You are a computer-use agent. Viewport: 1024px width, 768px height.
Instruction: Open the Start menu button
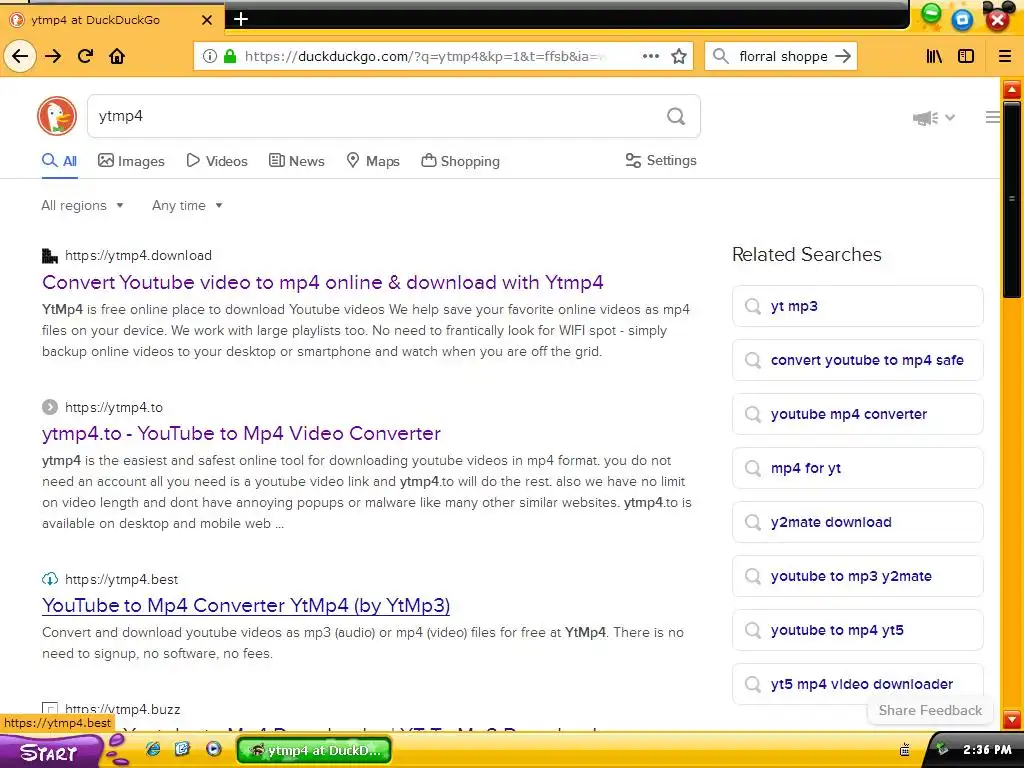click(51, 752)
